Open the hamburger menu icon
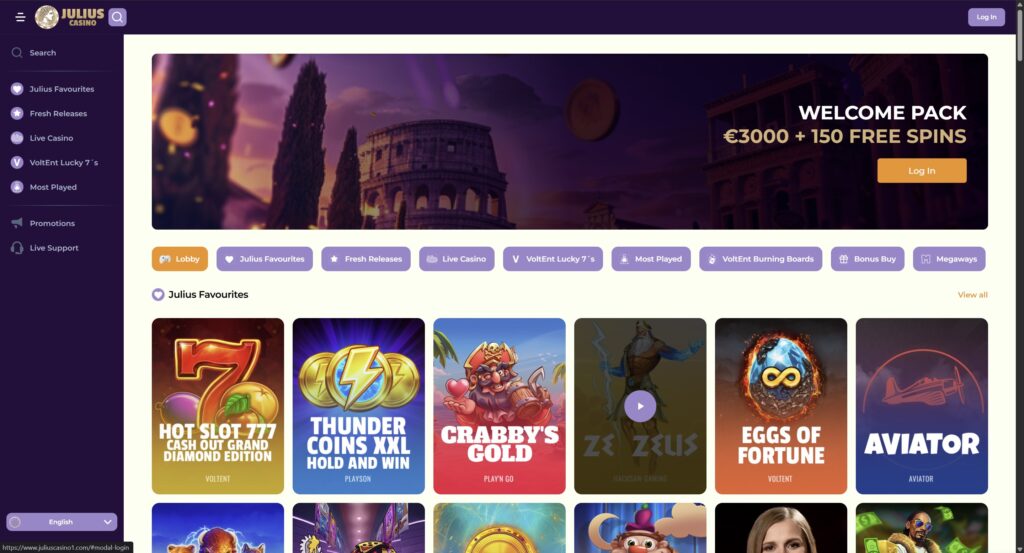This screenshot has width=1024, height=553. tap(20, 17)
